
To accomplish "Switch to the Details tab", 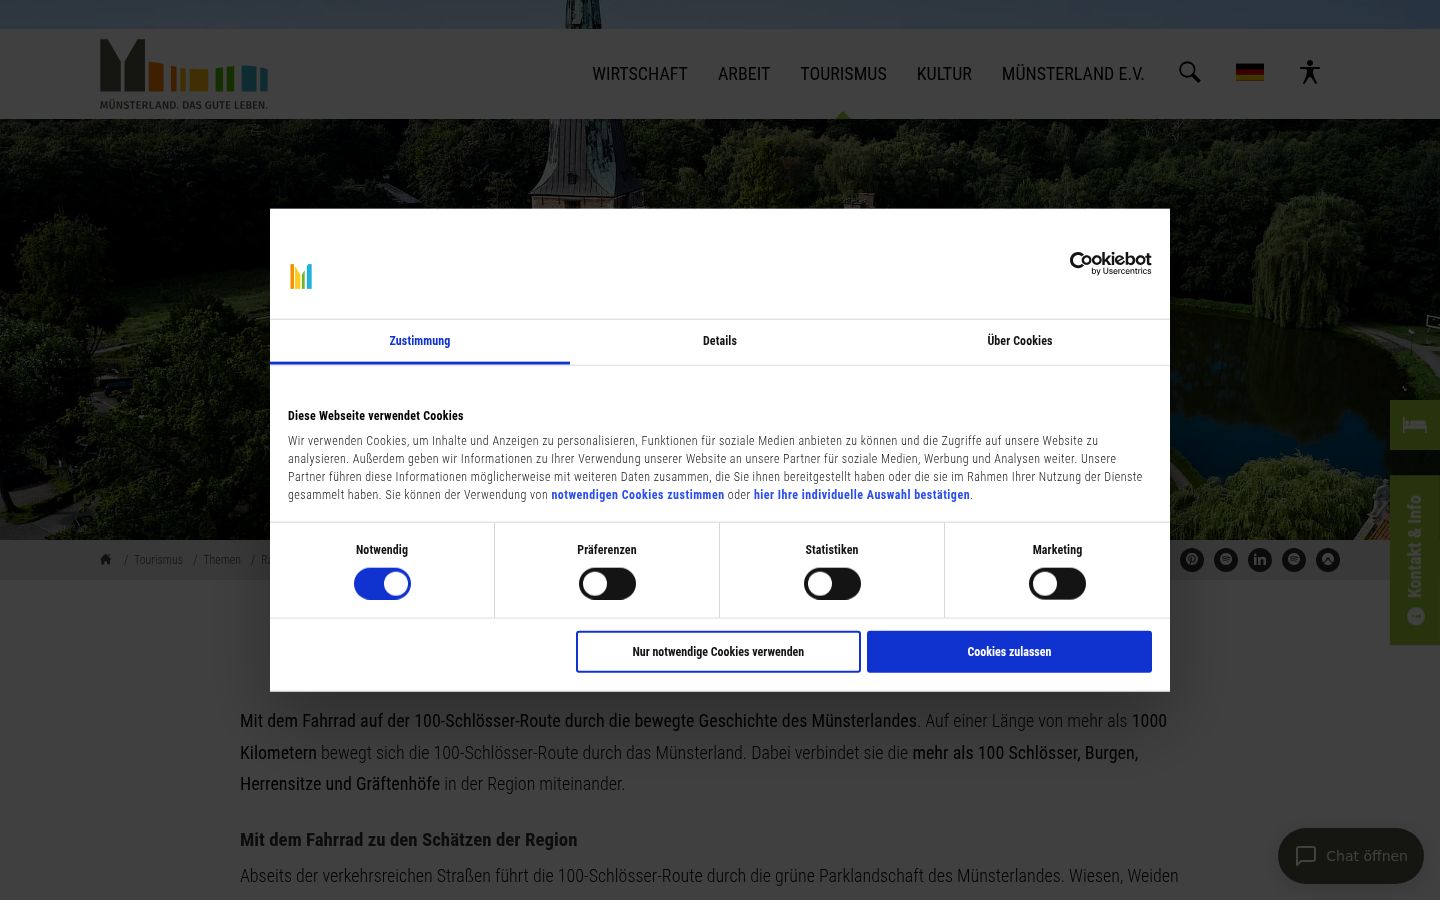I will (720, 341).
